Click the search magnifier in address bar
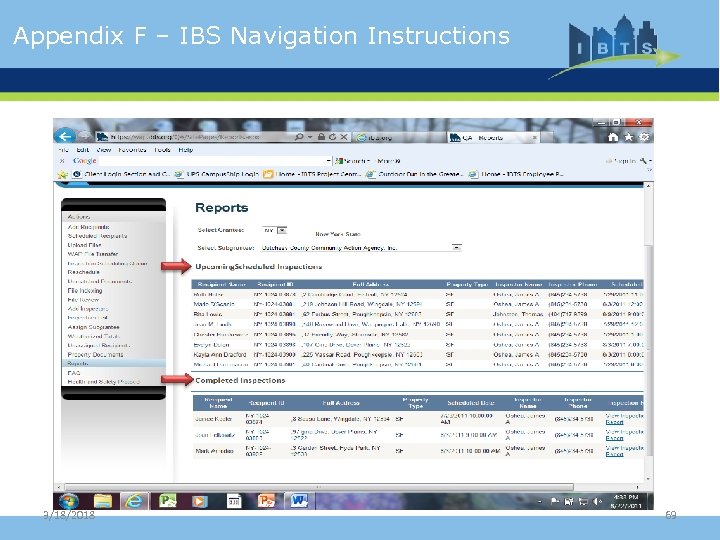This screenshot has height=540, width=720. (299, 137)
